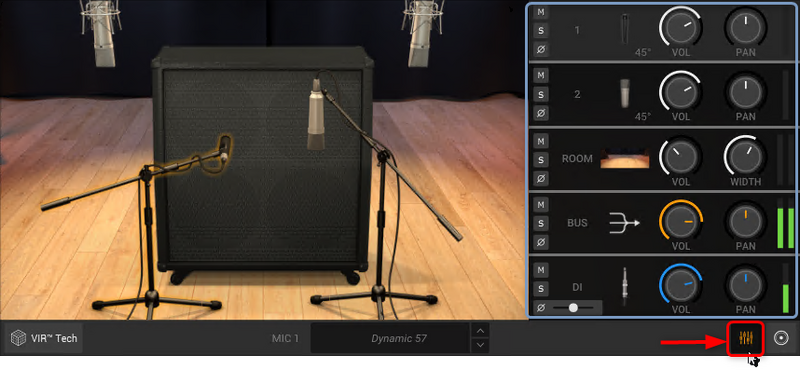Mute mic channel 2
Viewport: 800px width, 383px height.
coord(541,76)
